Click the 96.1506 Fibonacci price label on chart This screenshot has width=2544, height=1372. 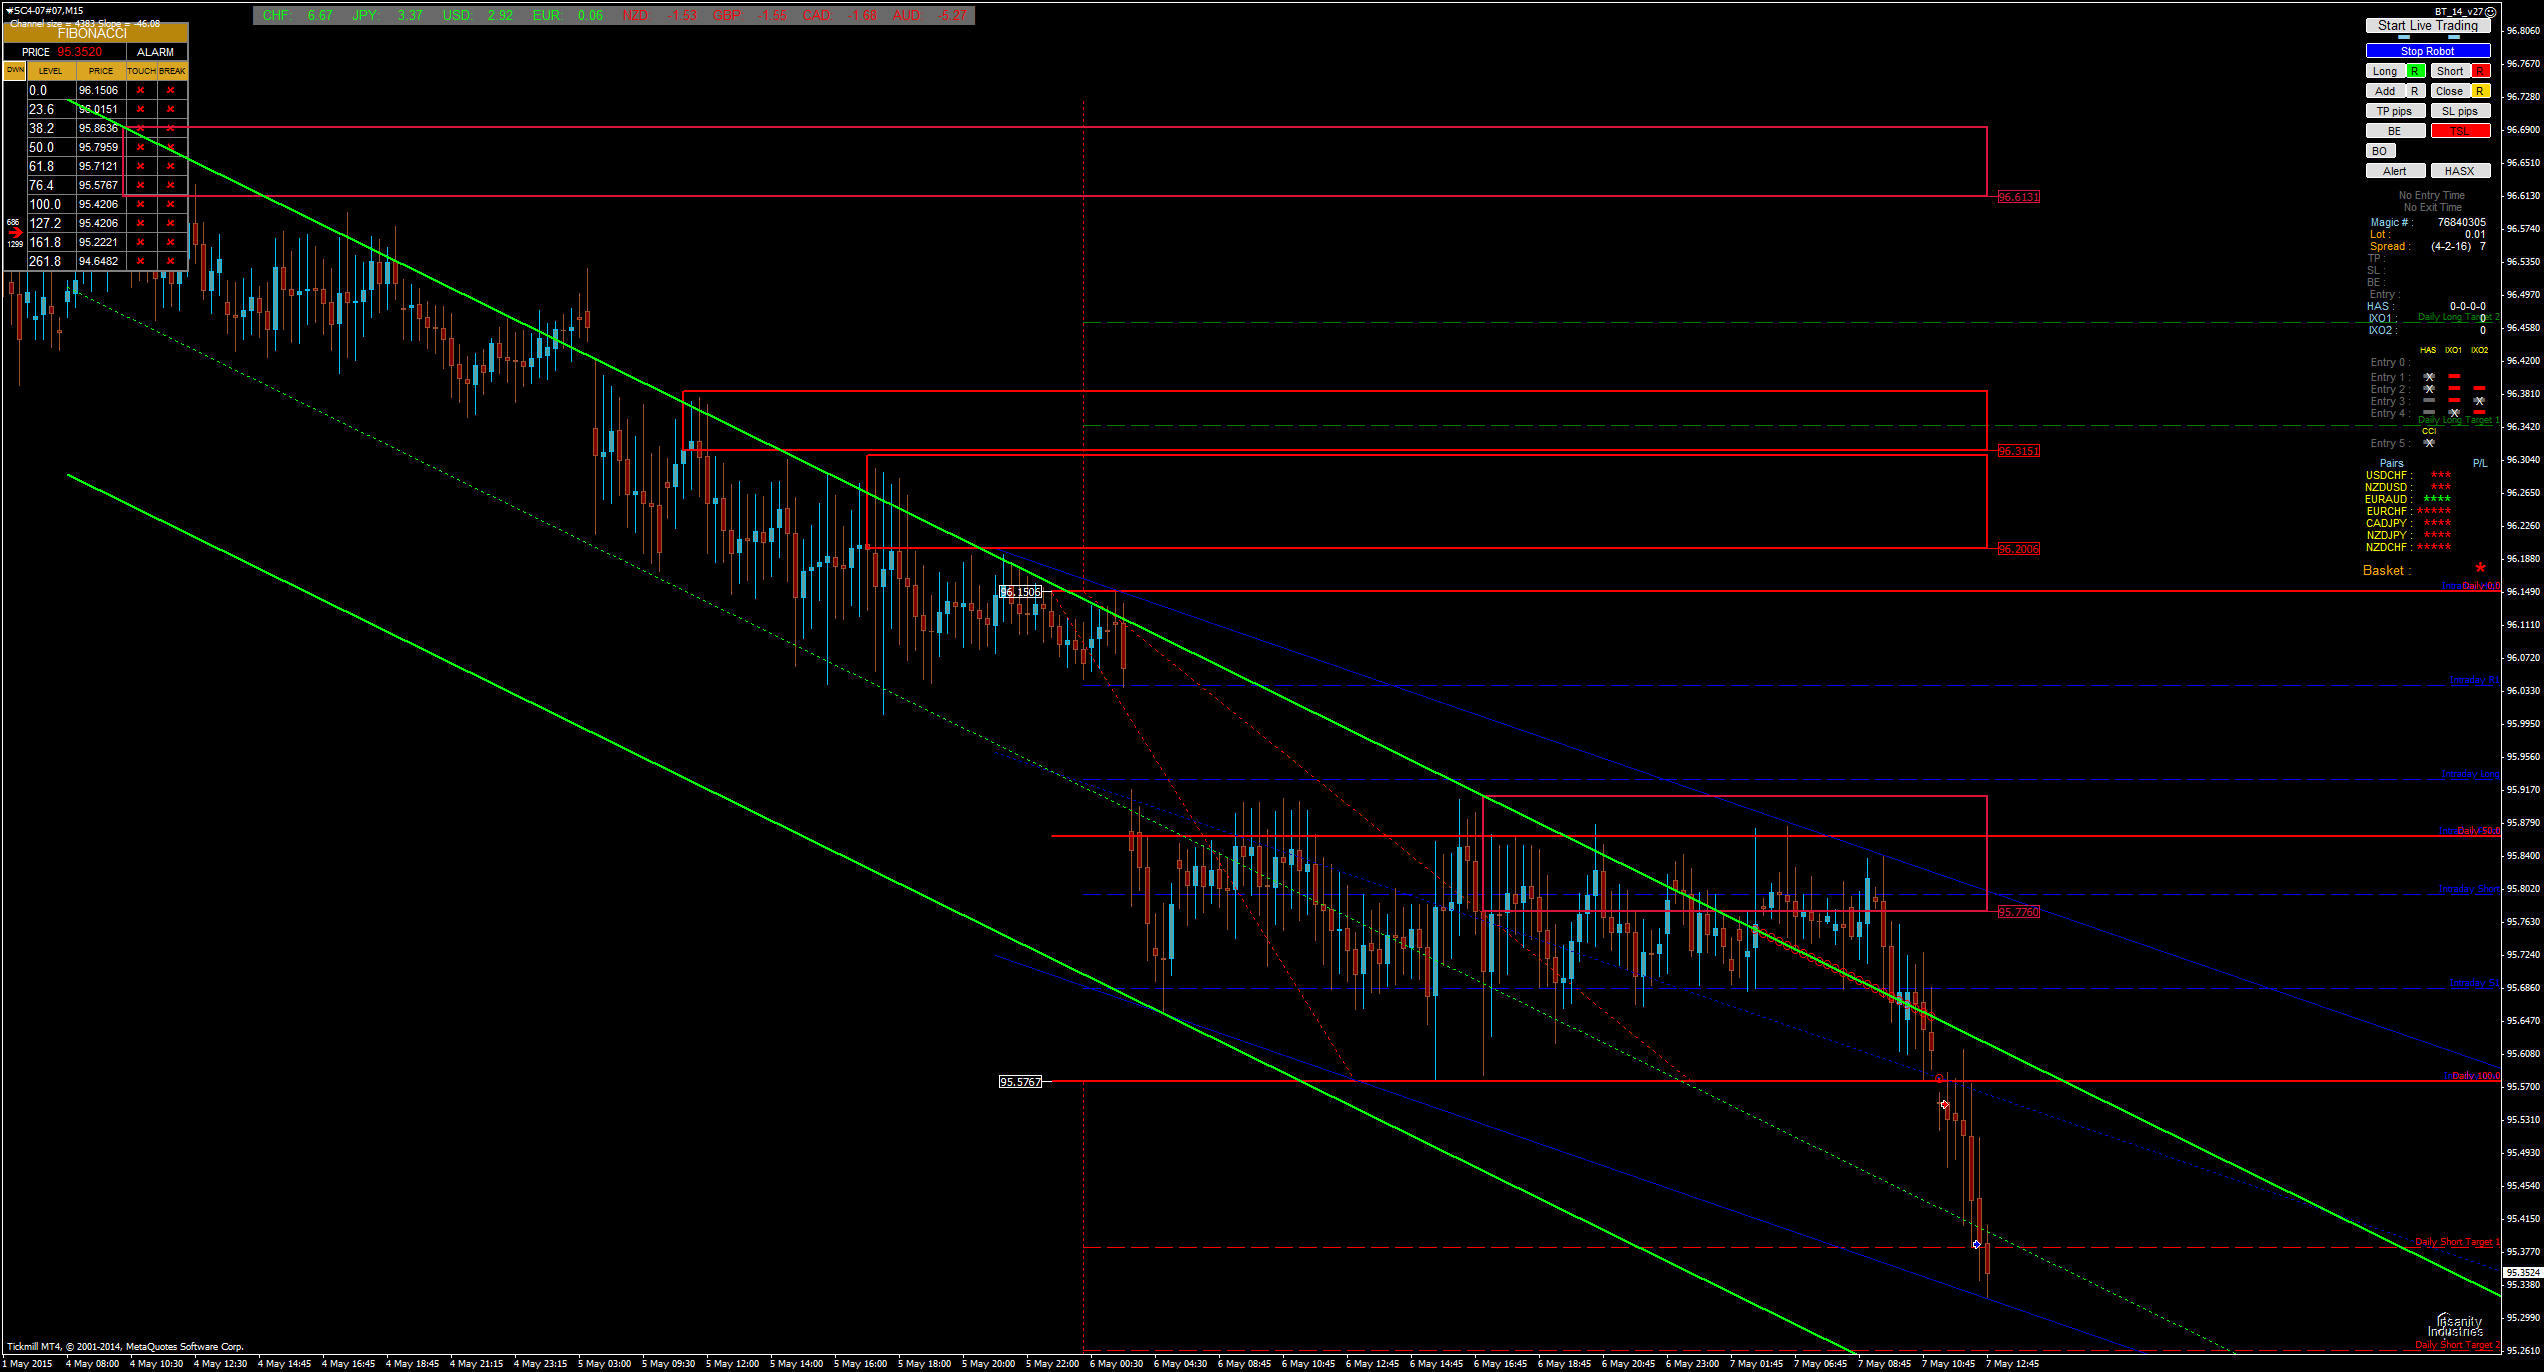pos(1021,592)
